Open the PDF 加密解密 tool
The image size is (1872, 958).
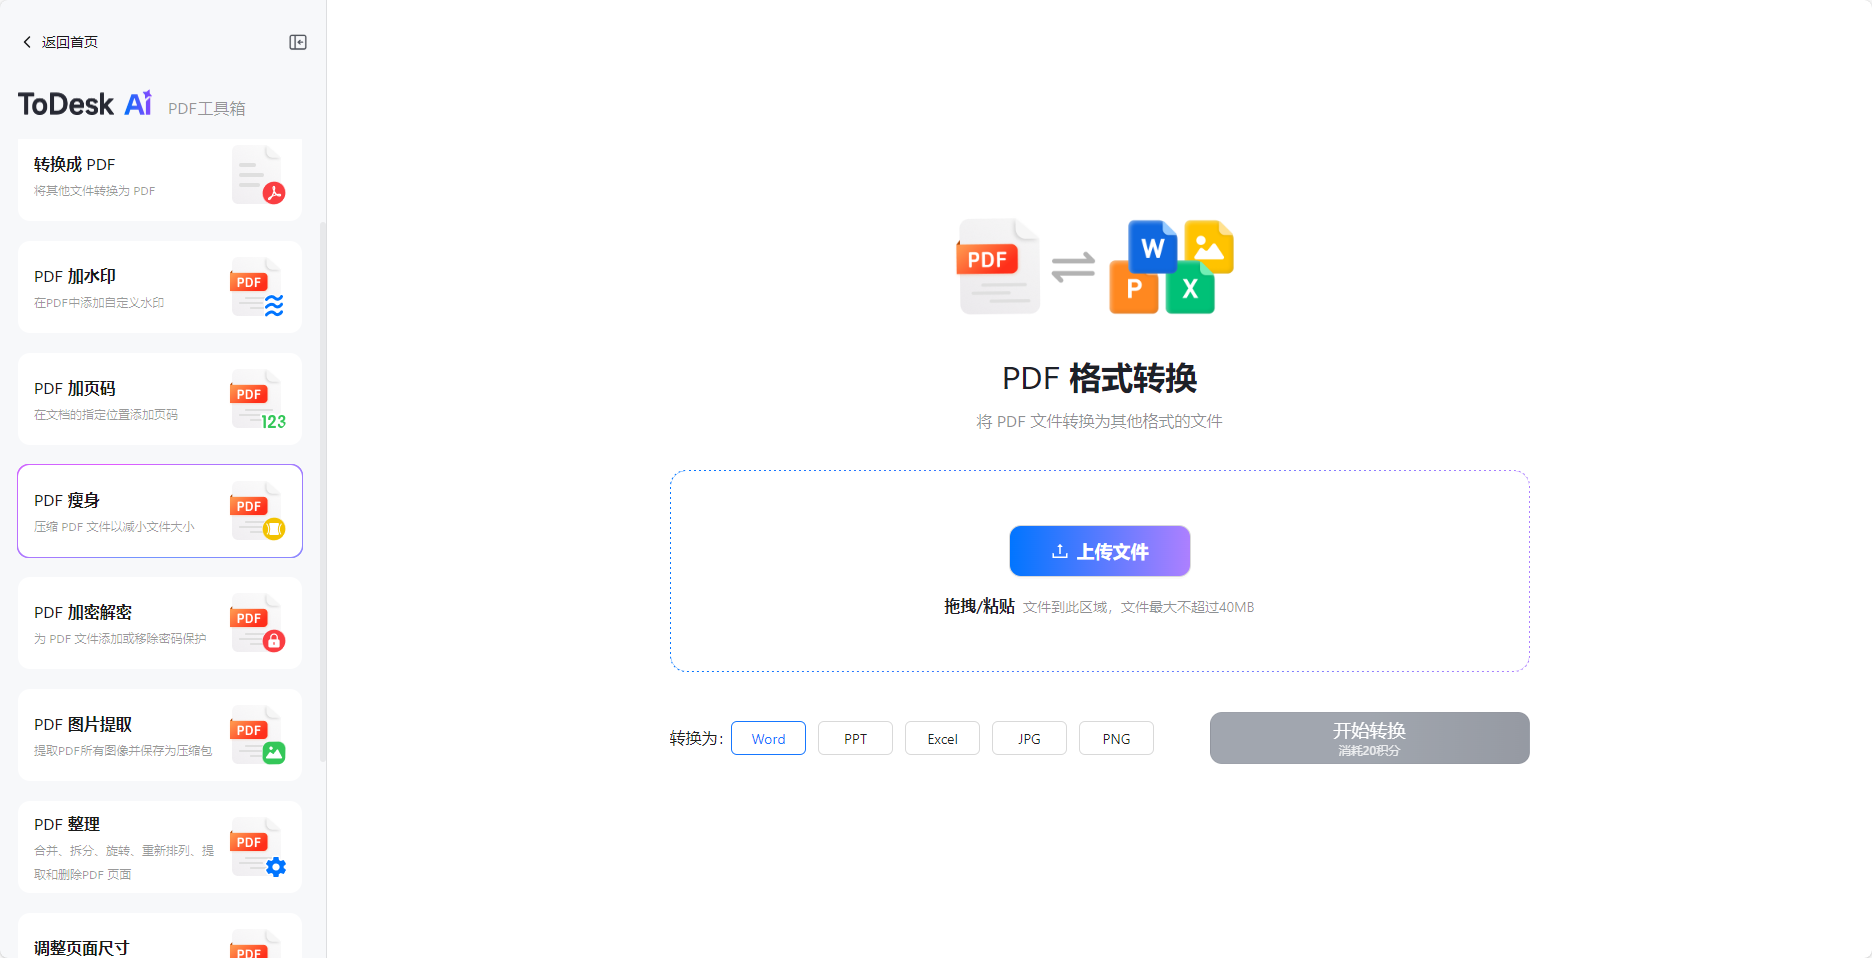pyautogui.click(x=160, y=623)
